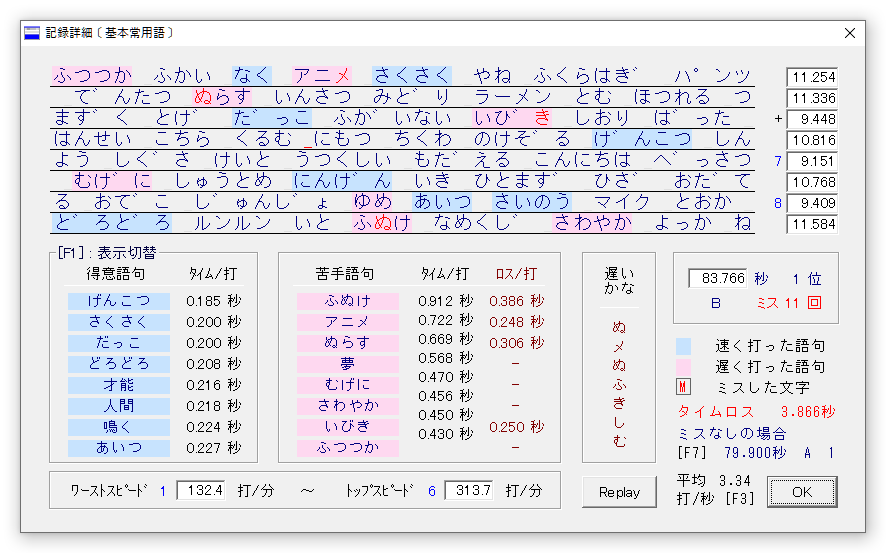
Task: Click the 11.336 time field
Action: click(812, 98)
